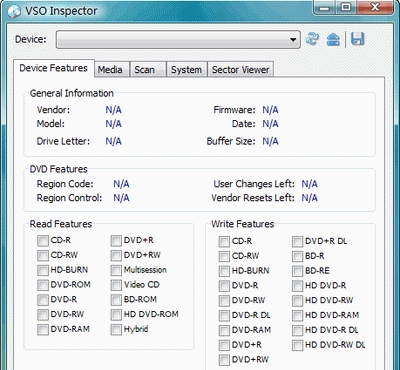
Task: Click the eject drive icon
Action: pyautogui.click(x=333, y=39)
